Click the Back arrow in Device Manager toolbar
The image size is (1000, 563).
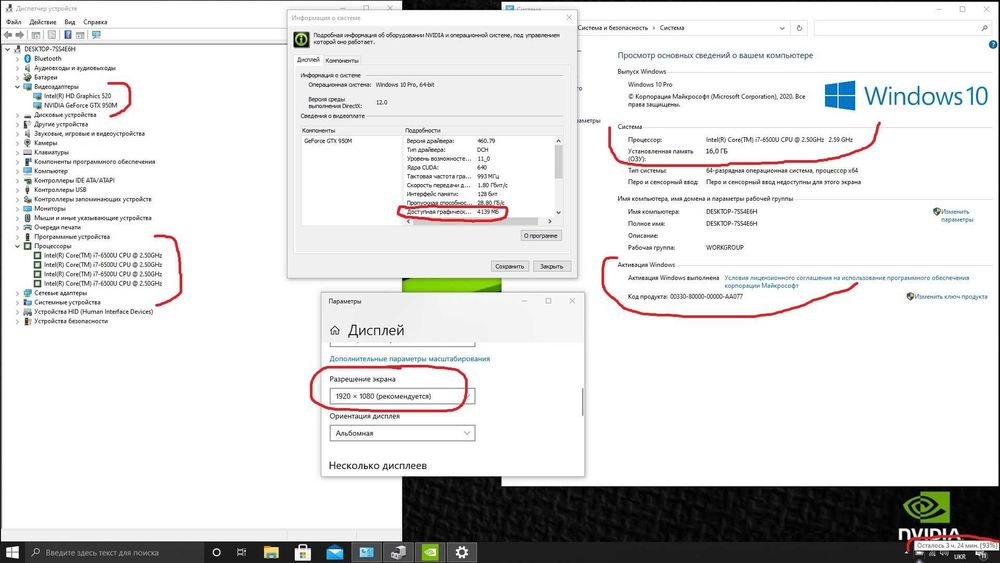(x=8, y=35)
